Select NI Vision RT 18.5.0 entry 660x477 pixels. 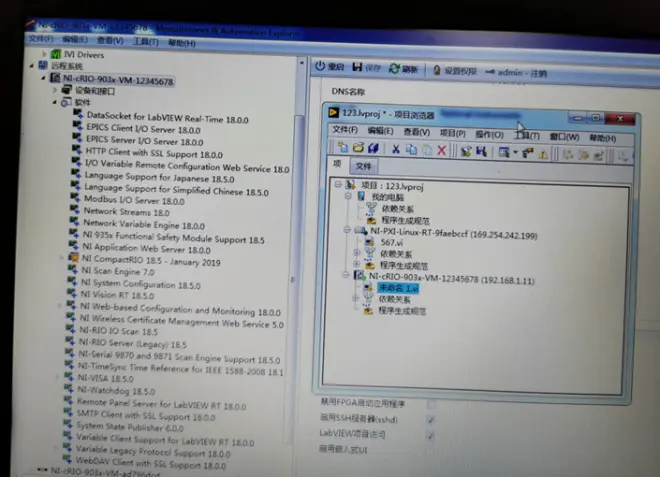tap(117, 295)
